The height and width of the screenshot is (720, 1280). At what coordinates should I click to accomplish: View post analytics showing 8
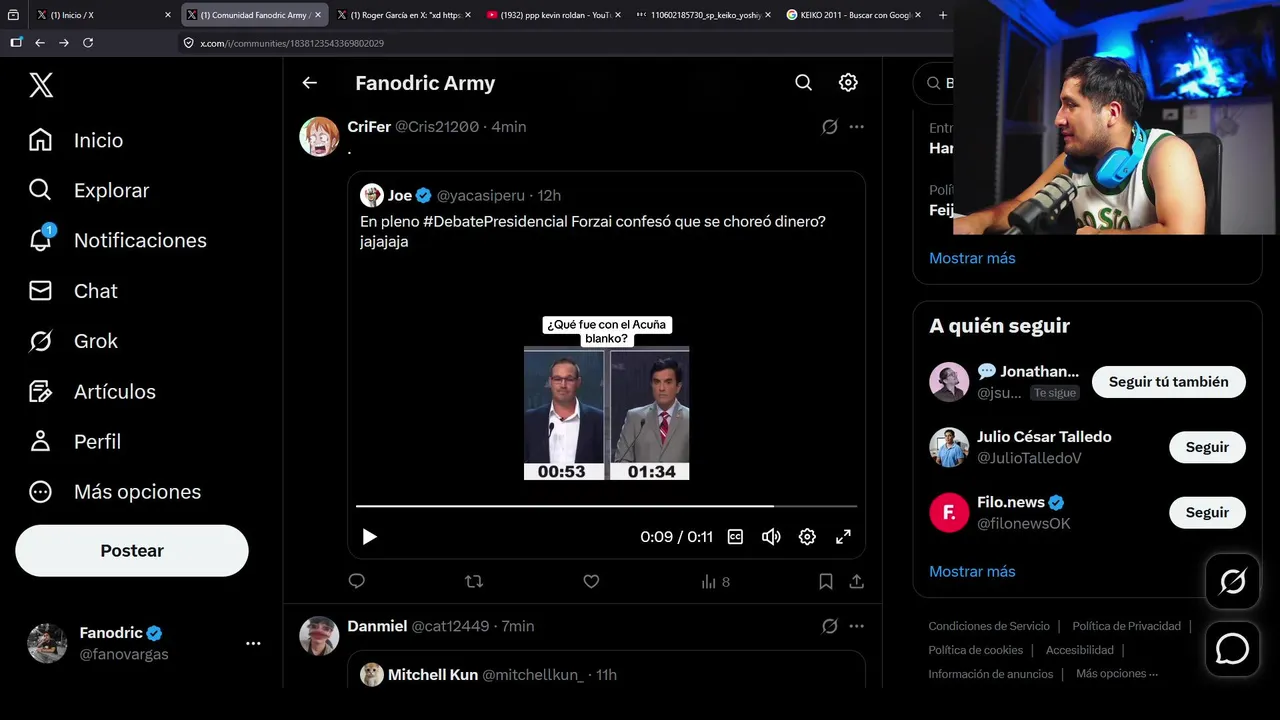click(x=716, y=581)
